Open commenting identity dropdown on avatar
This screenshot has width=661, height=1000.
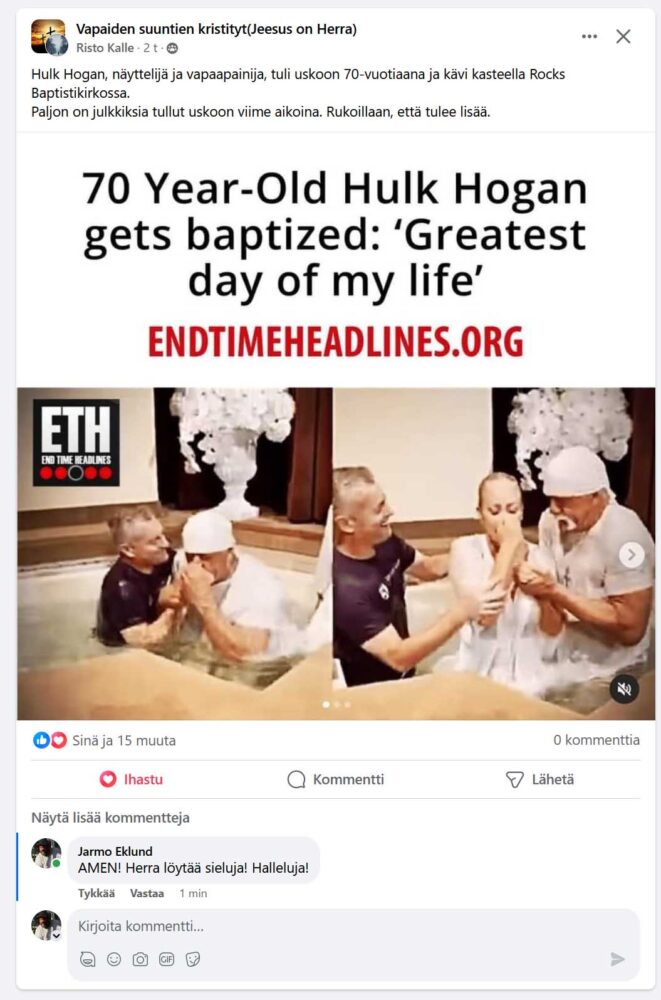tap(56, 935)
